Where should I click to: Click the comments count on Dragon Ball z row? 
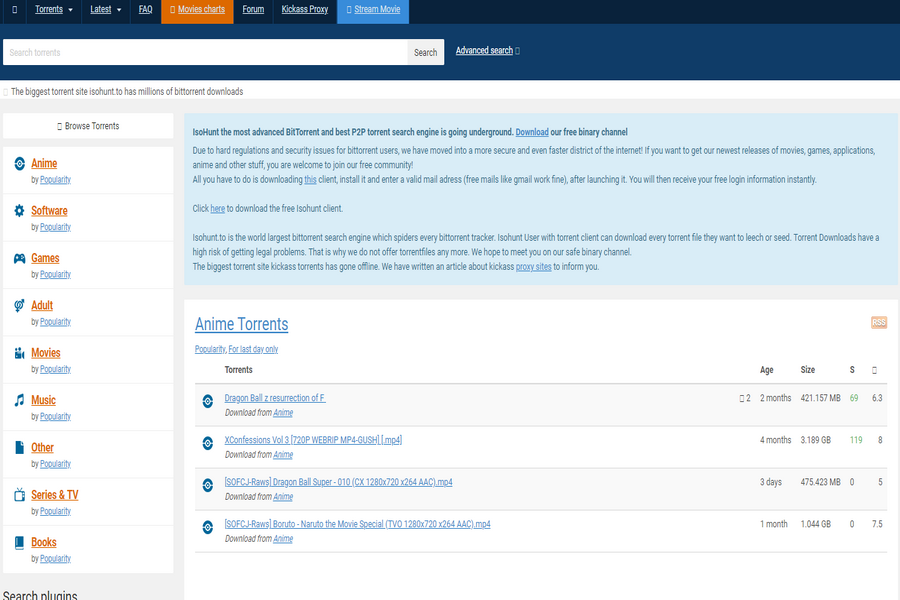745,398
